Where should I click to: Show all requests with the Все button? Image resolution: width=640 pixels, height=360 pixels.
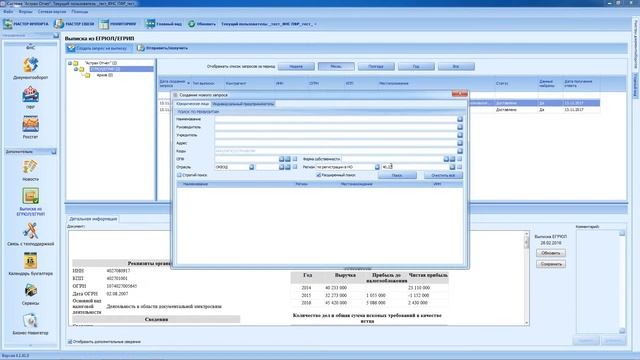point(456,67)
